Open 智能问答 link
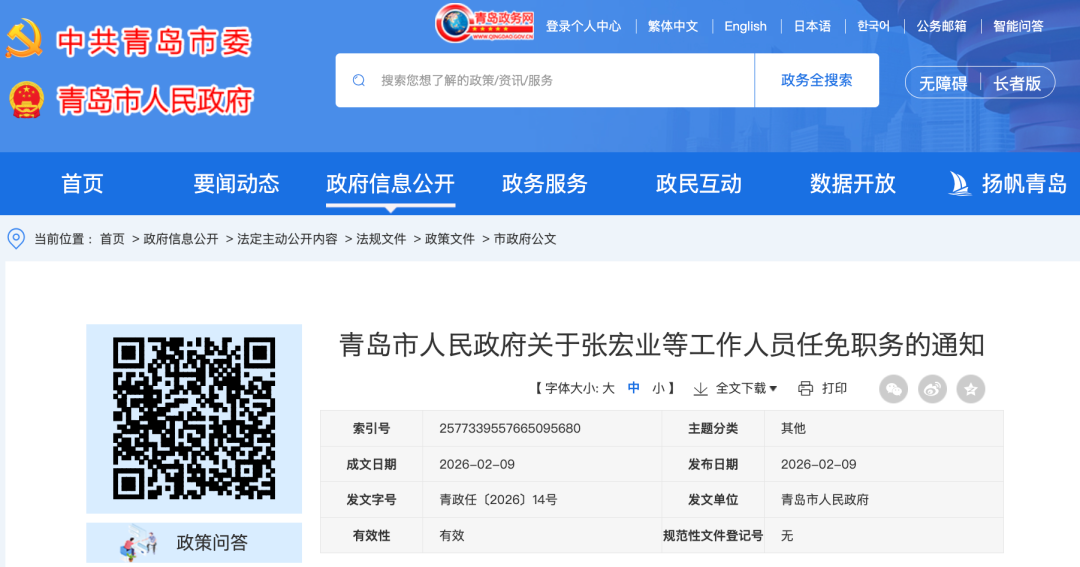This screenshot has width=1080, height=567. click(x=1018, y=26)
